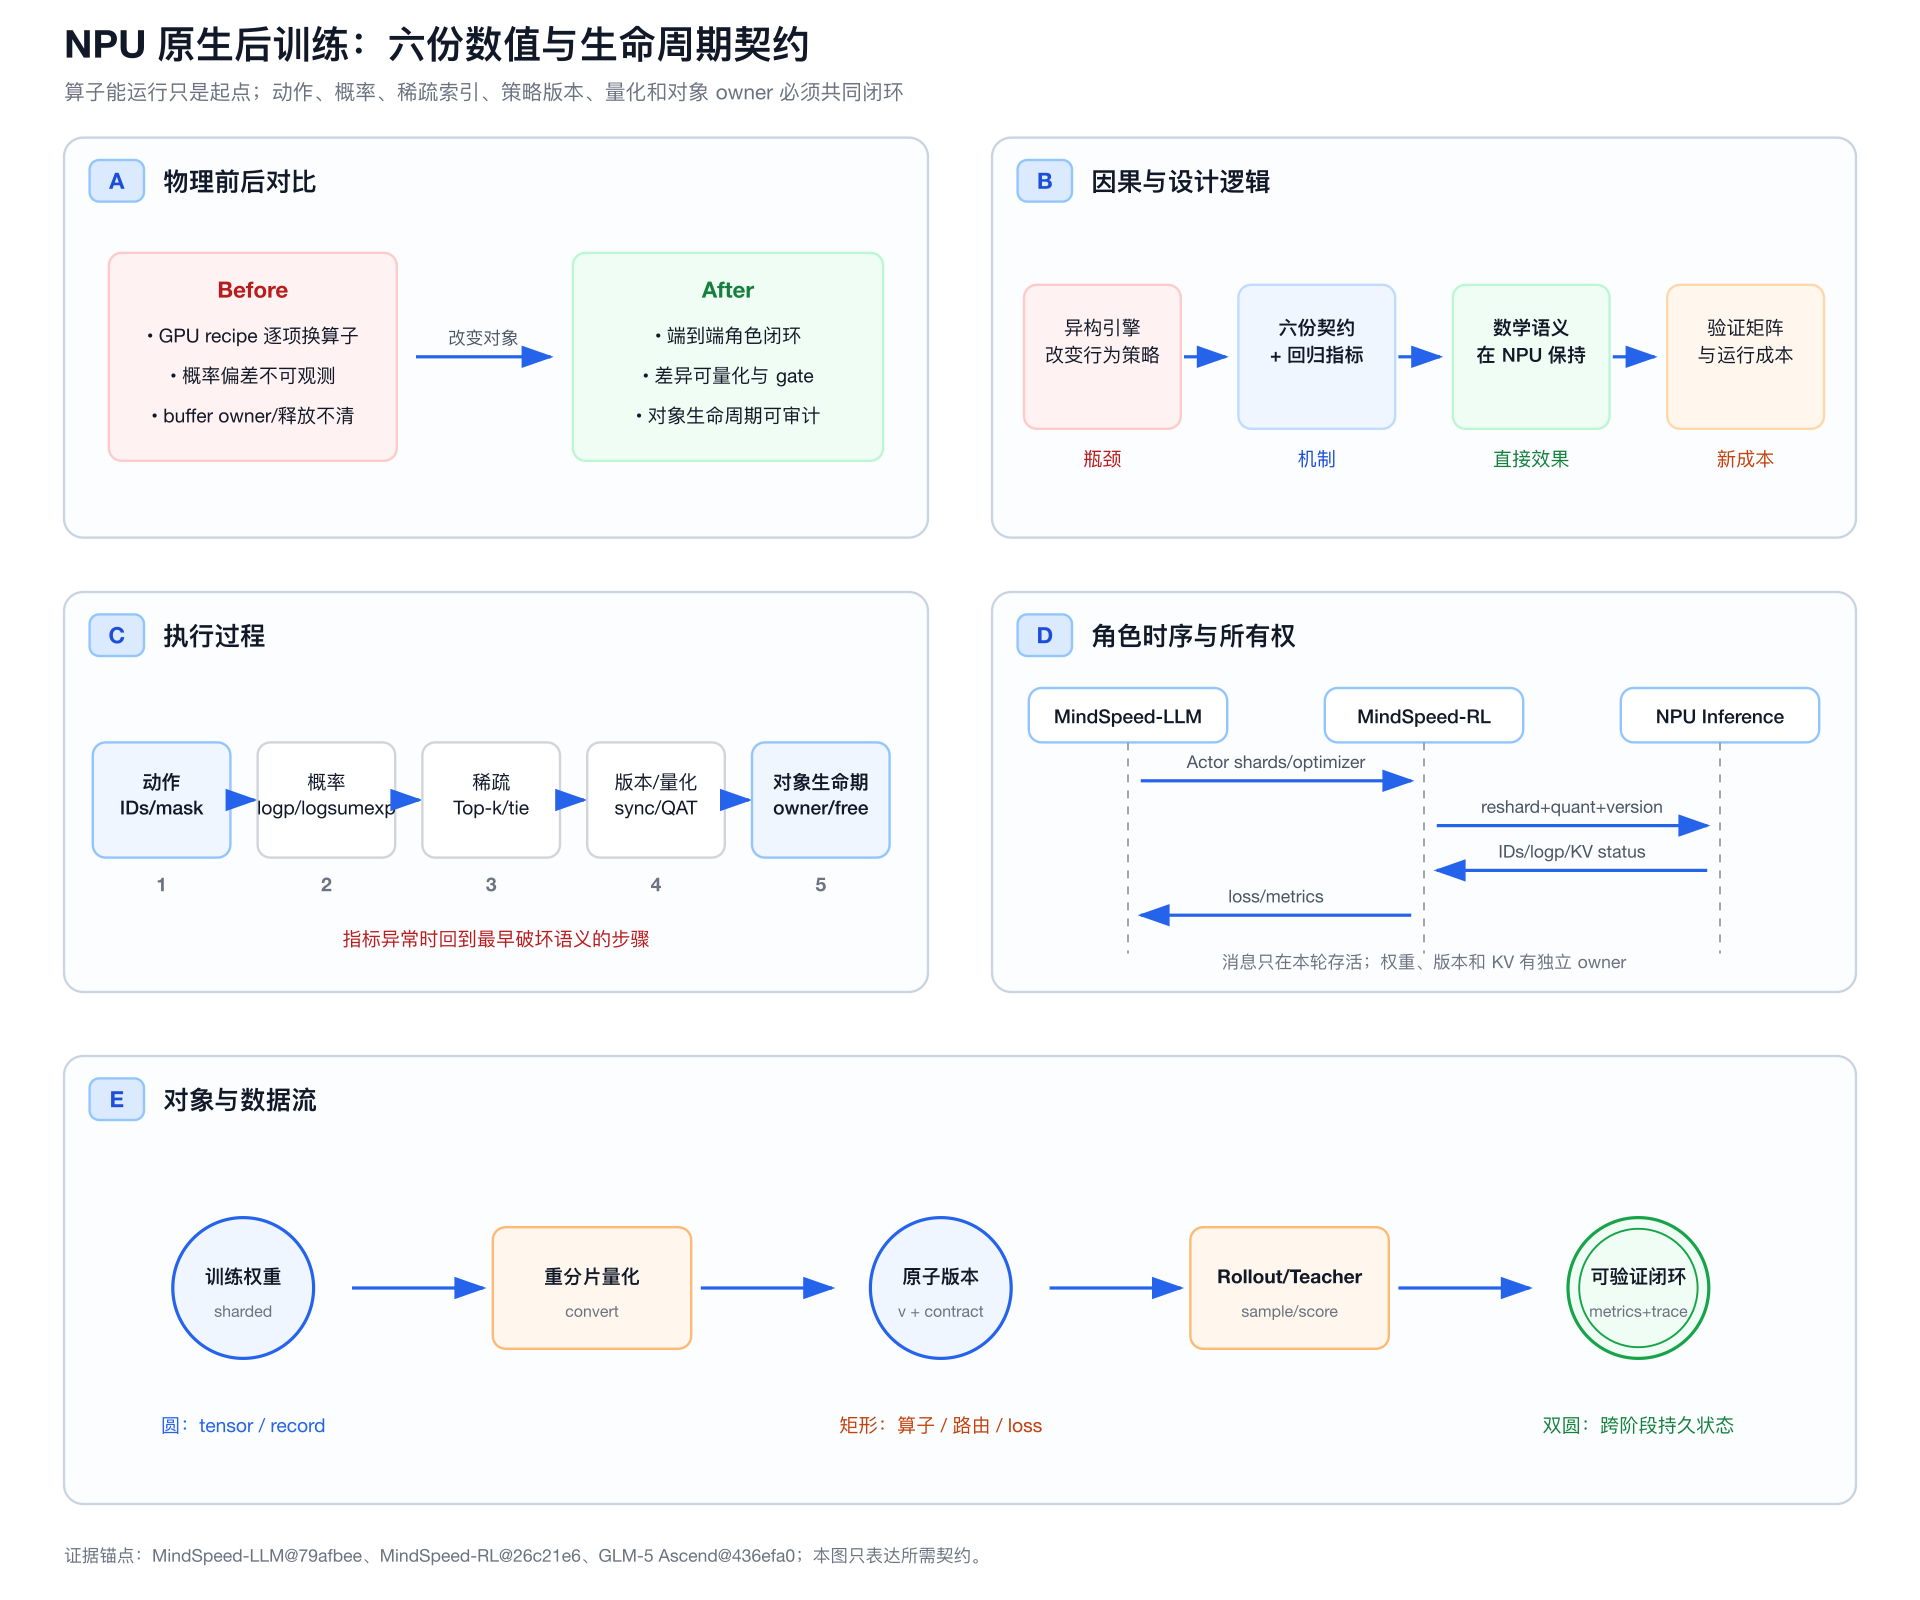Select step 3 稀疏 Top-k/tie box
The height and width of the screenshot is (1600, 1920).
(491, 800)
